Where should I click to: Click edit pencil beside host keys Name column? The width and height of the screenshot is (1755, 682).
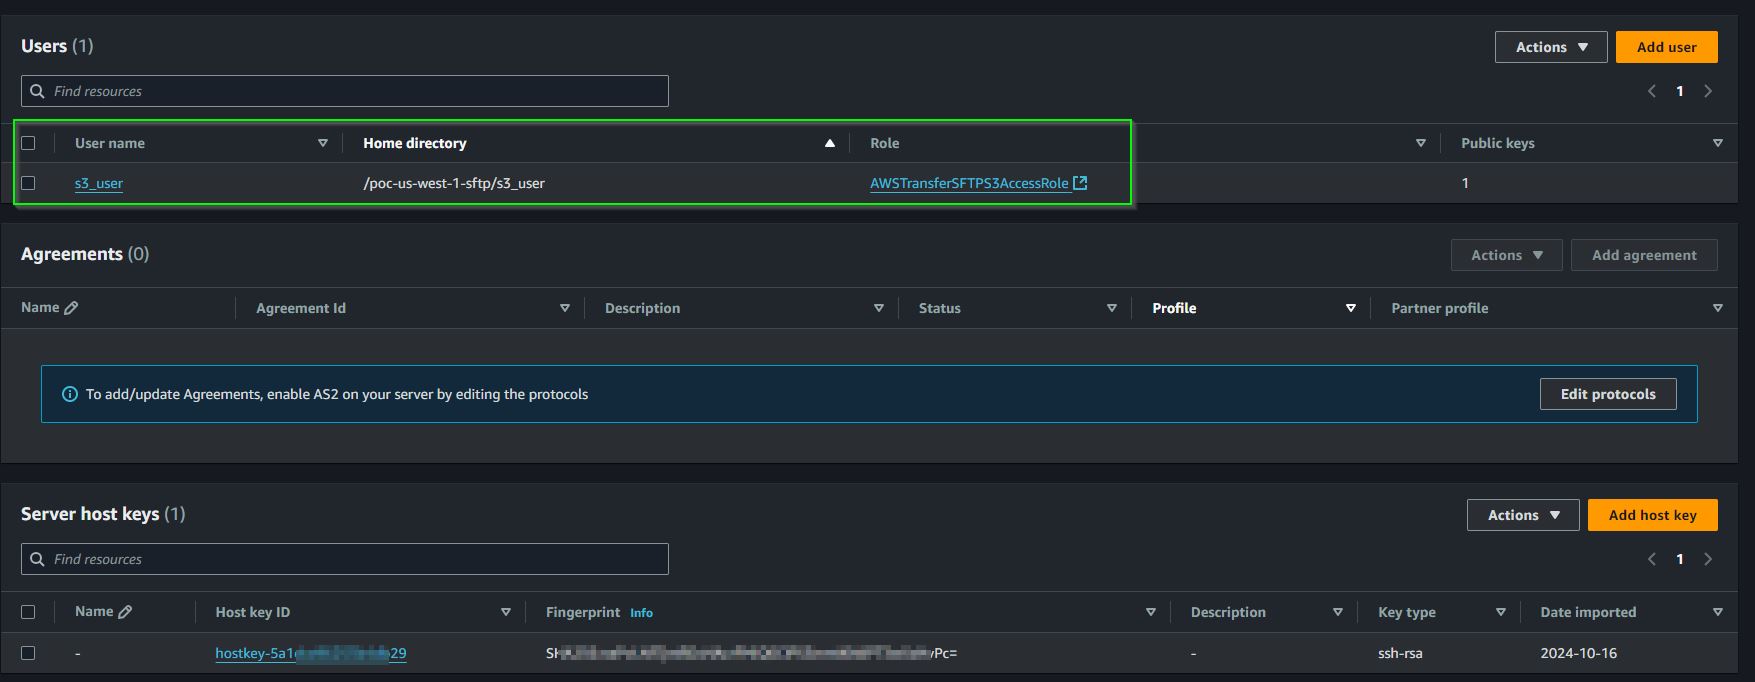tap(125, 612)
